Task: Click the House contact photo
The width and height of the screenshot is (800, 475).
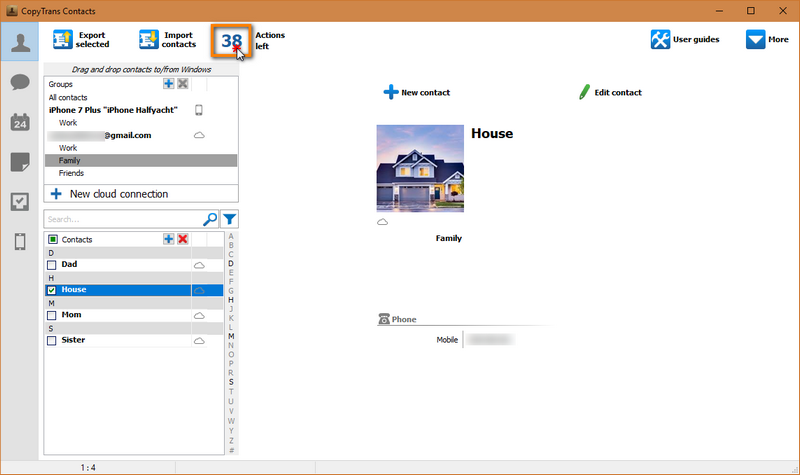Action: coord(420,168)
